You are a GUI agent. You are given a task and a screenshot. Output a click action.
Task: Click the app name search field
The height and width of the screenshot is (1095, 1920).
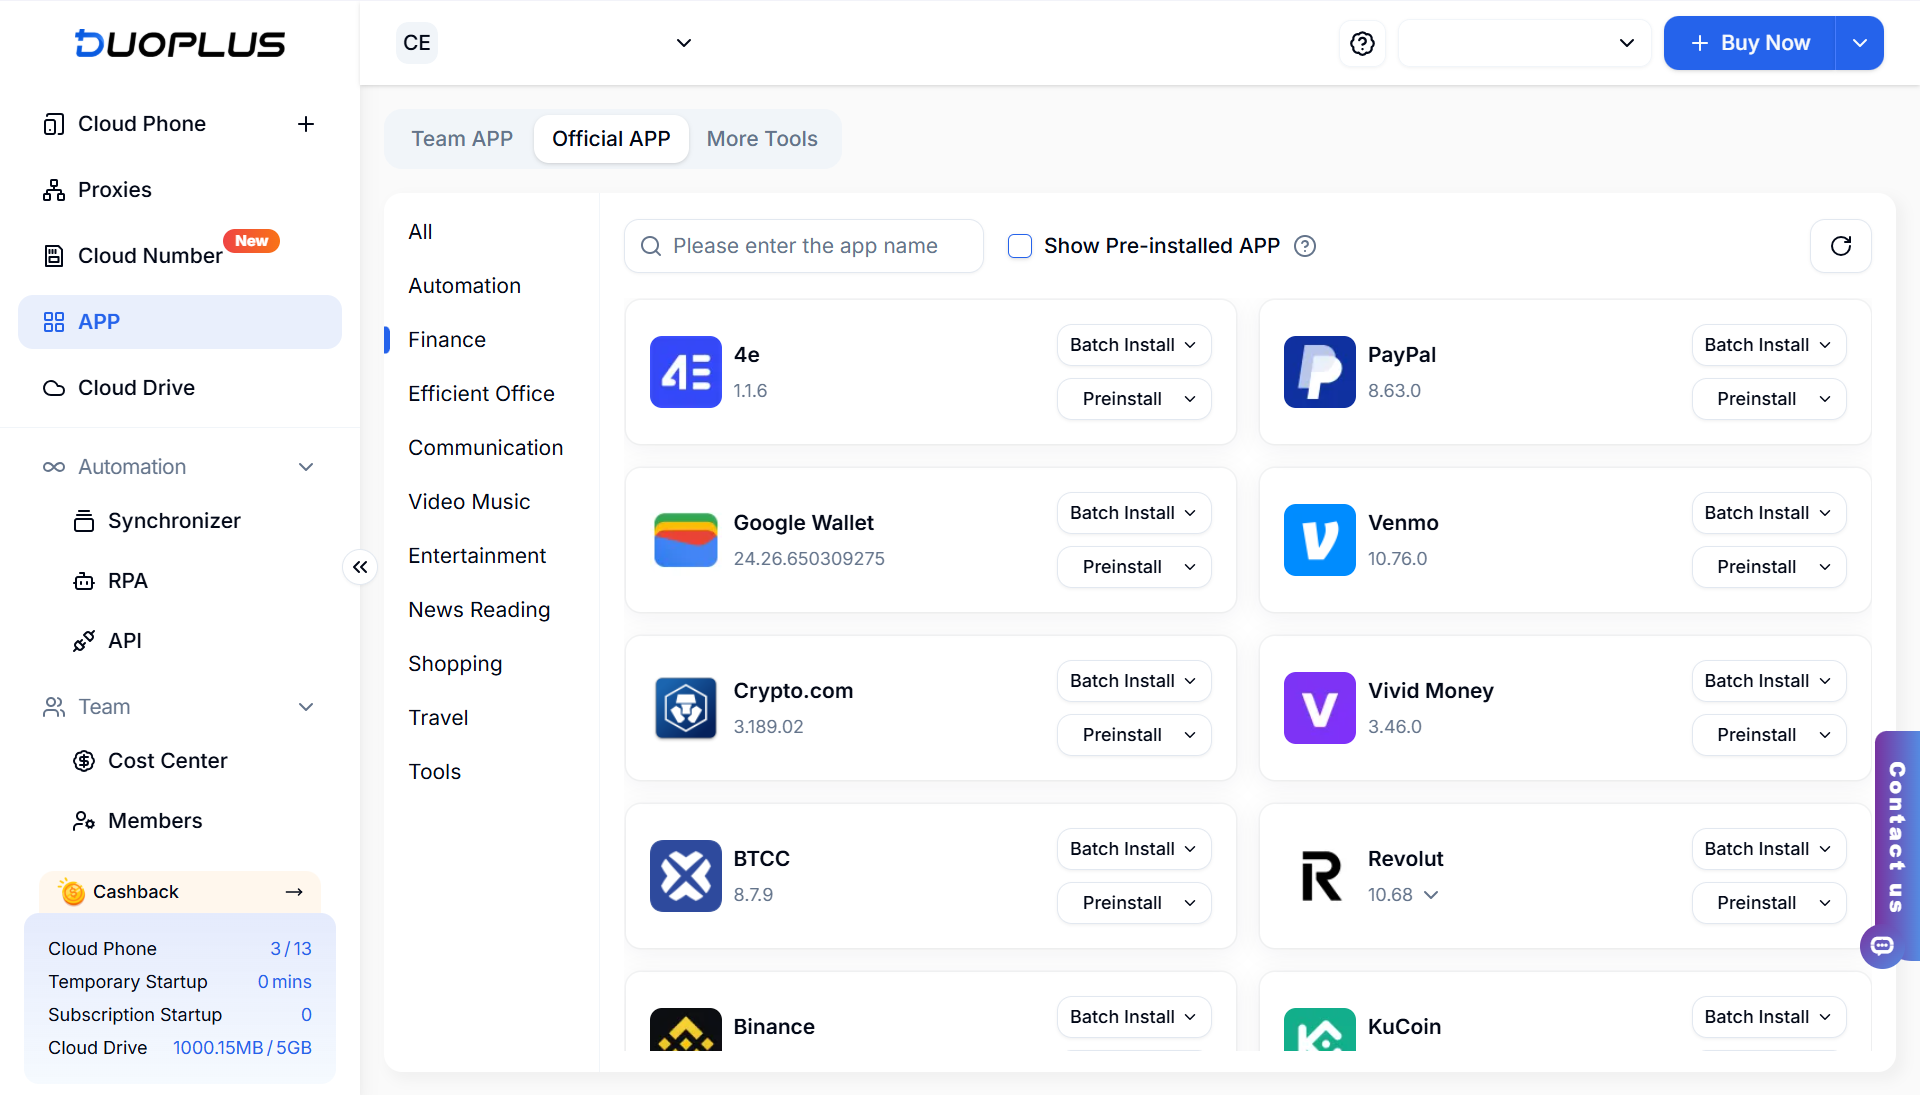[804, 246]
